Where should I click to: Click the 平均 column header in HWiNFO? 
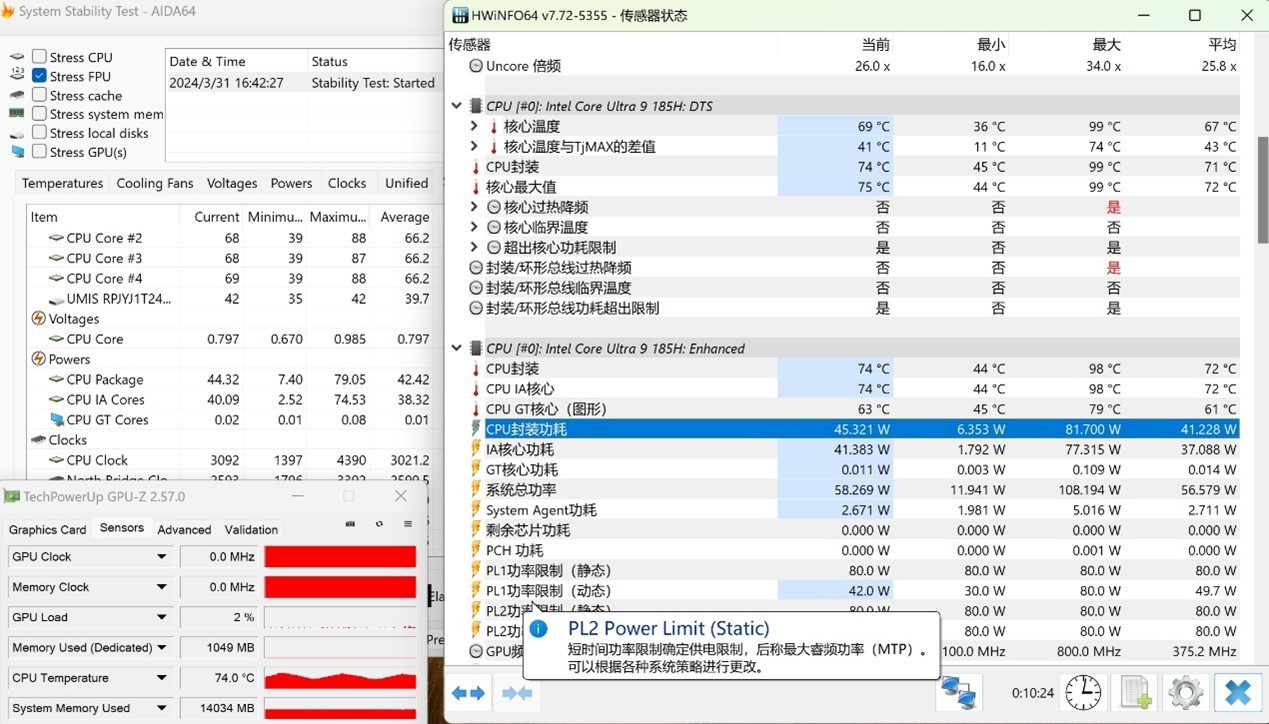click(1222, 45)
